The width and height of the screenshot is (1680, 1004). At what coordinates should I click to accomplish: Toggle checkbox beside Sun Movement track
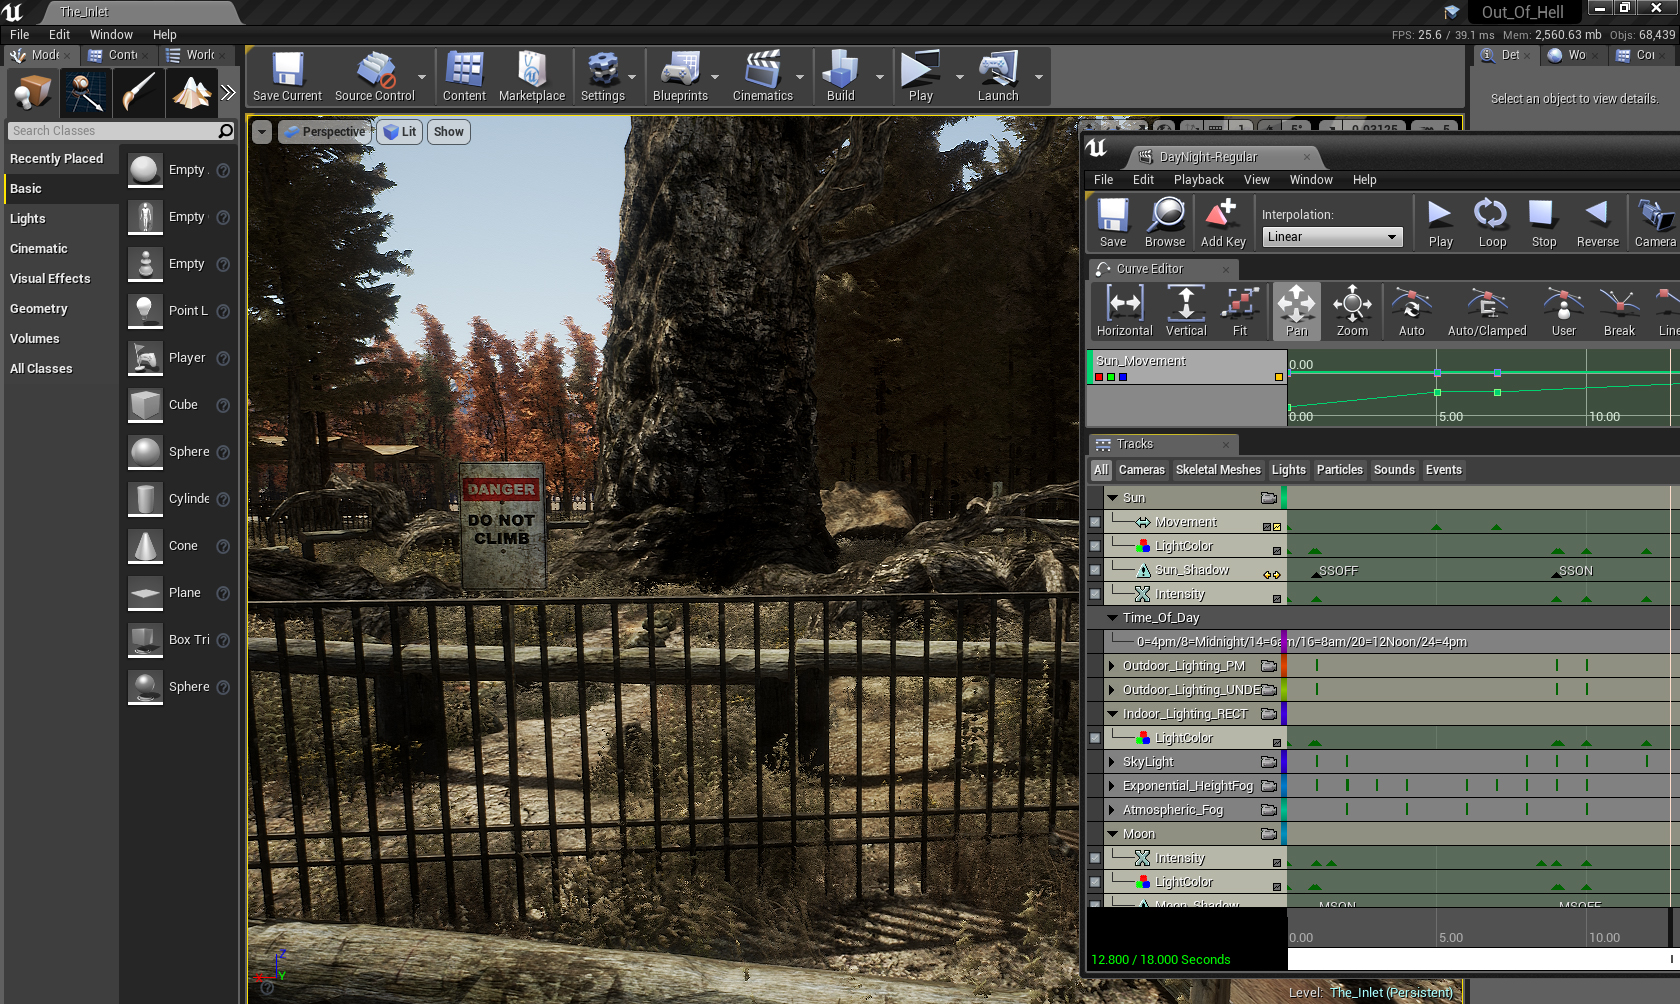pyautogui.click(x=1095, y=522)
